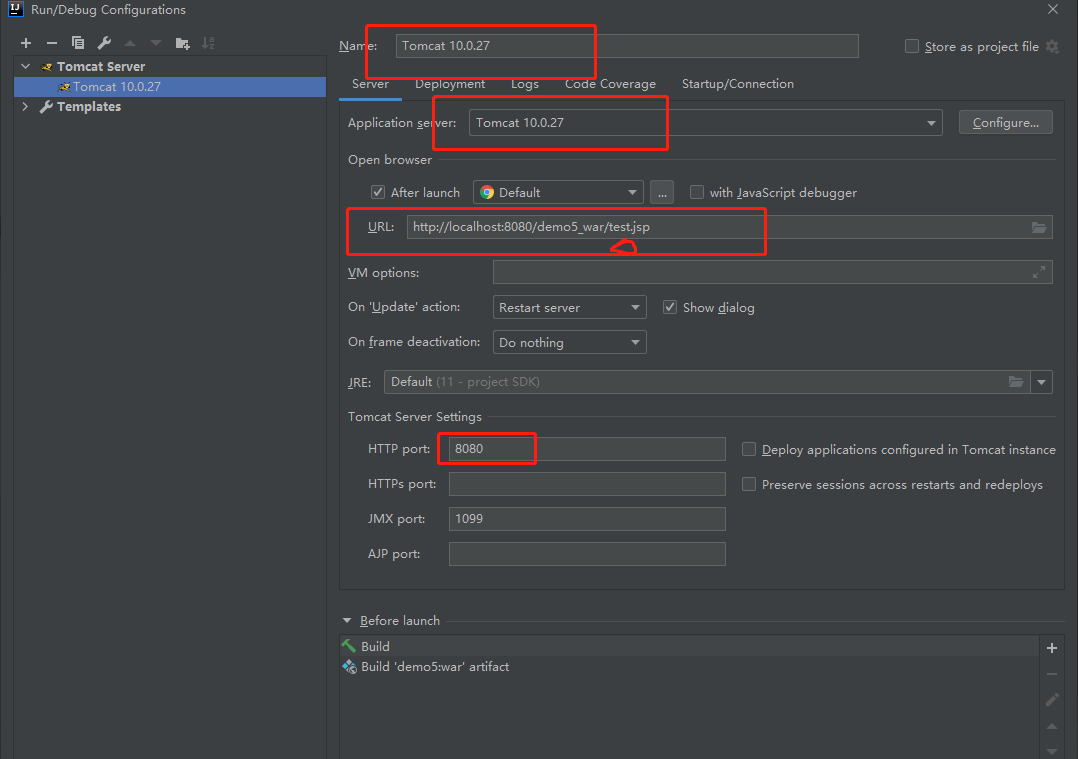Remove the selected configuration with minus icon
This screenshot has height=759, width=1078.
coord(52,43)
